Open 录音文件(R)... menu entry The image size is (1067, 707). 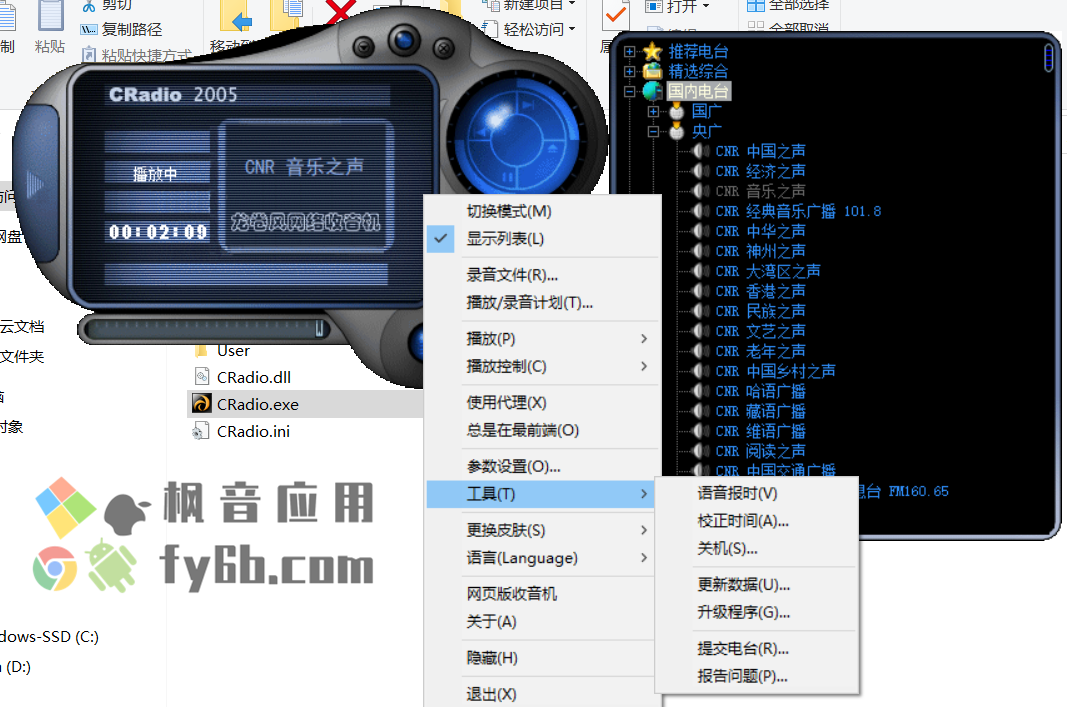pyautogui.click(x=542, y=275)
